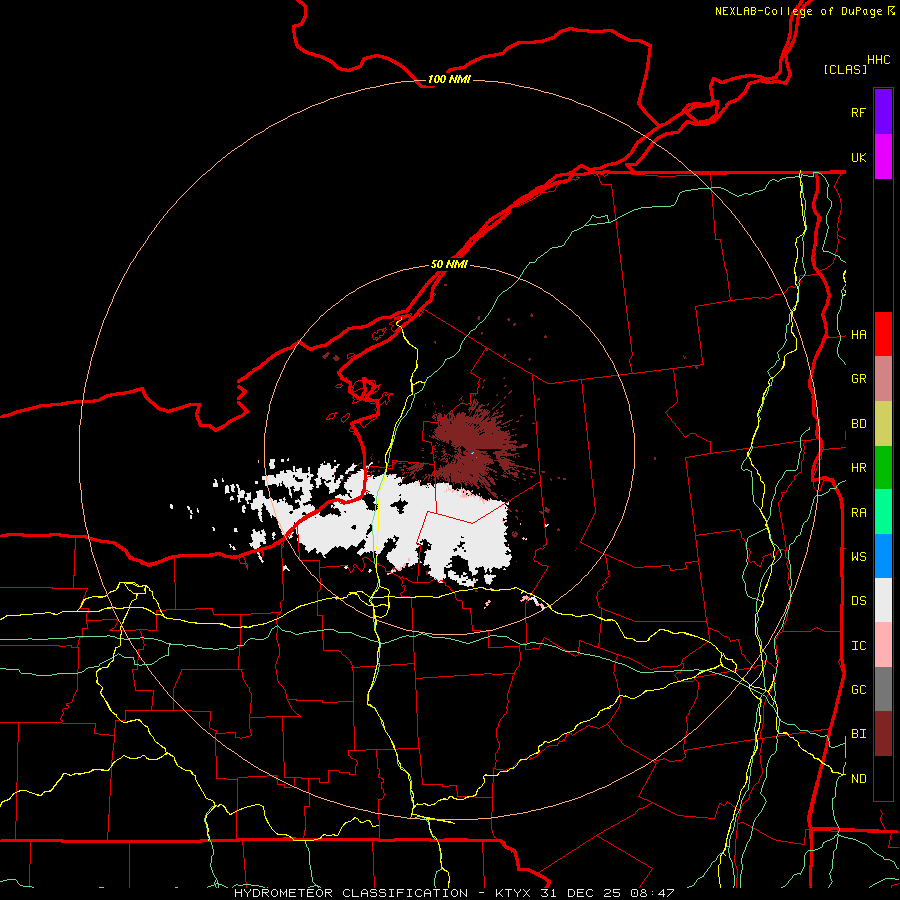
Task: Click the BD legend label
Action: (x=858, y=424)
